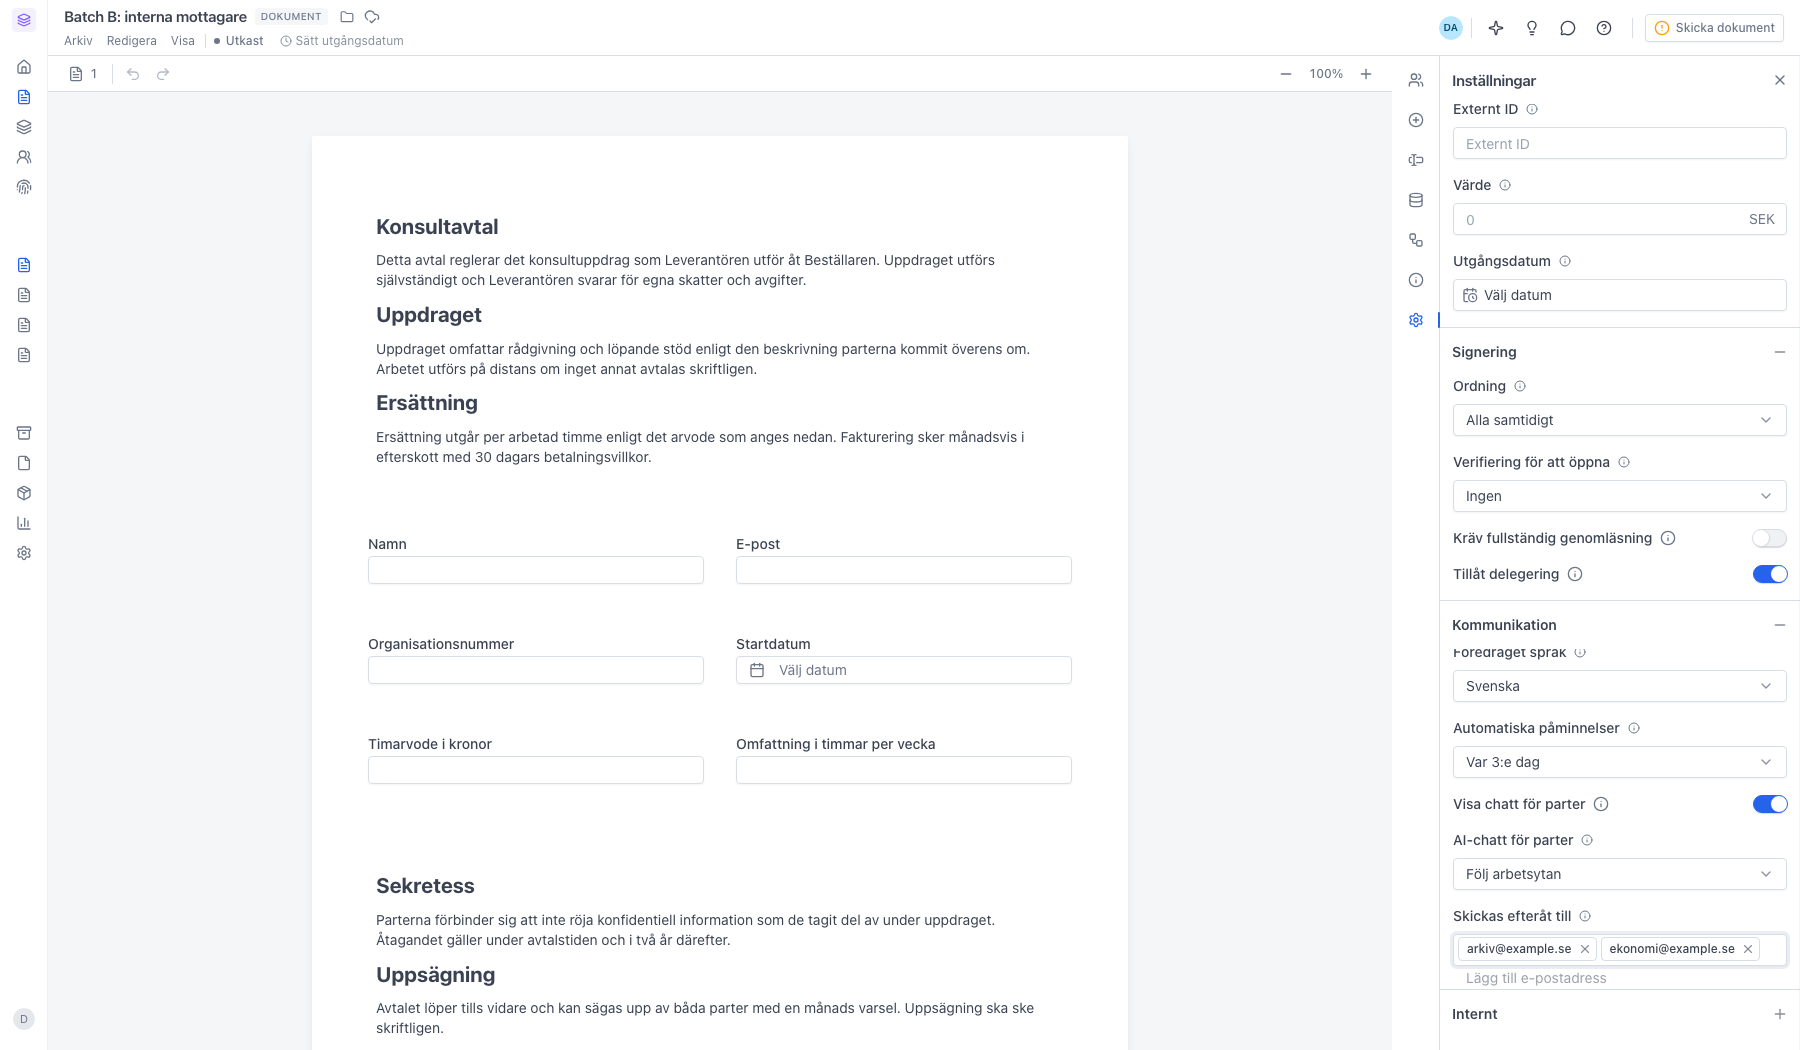Open the fingerprint icon in left sidebar

tap(24, 187)
